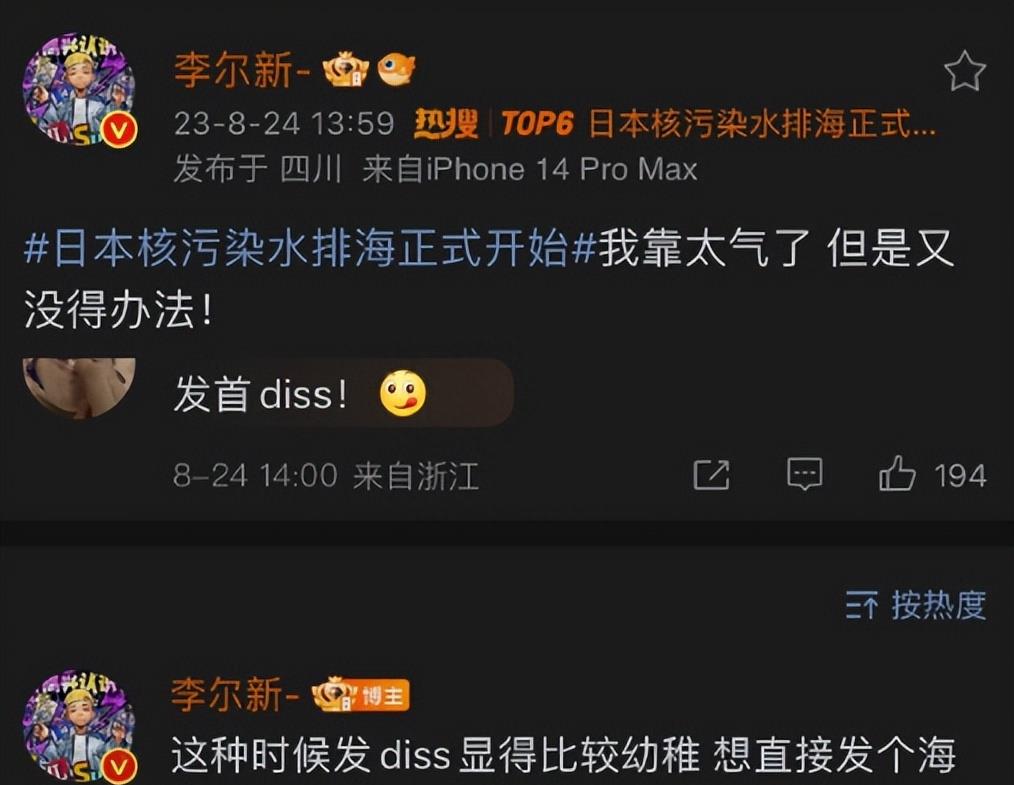Open reply with the comment bubble icon
The height and width of the screenshot is (785, 1014).
804,475
